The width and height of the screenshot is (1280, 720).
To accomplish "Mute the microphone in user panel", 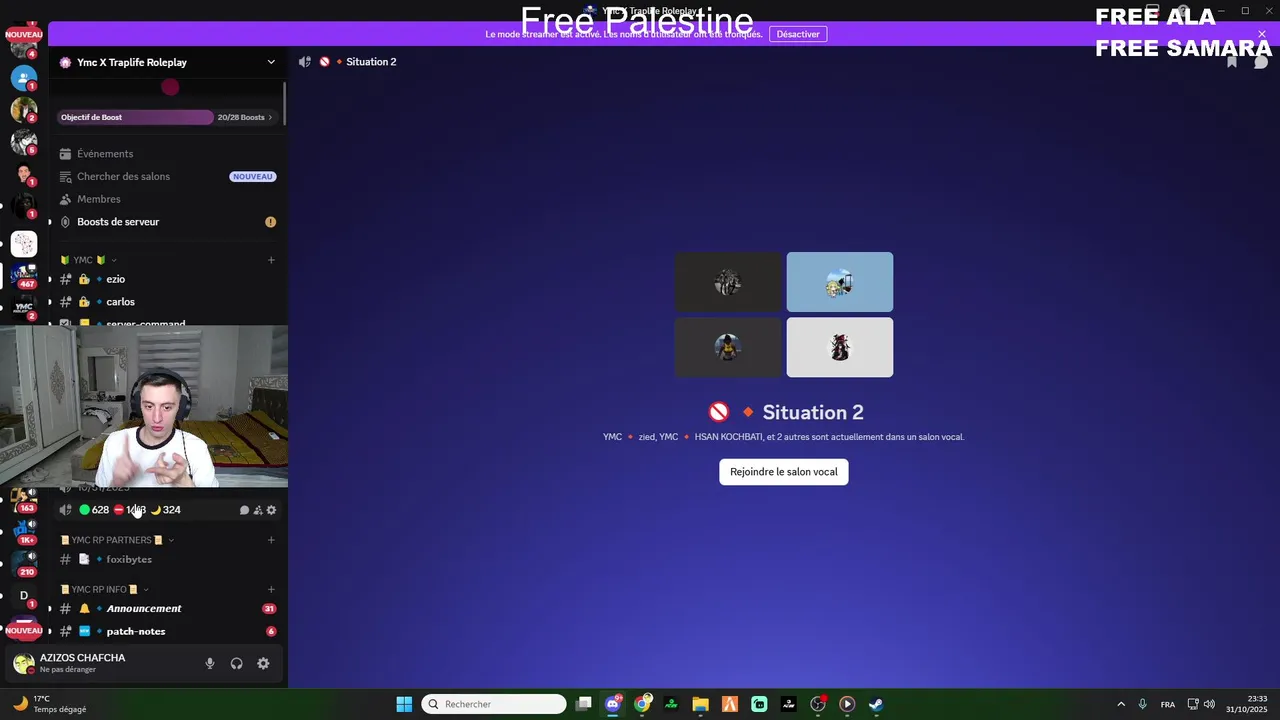I will [210, 663].
